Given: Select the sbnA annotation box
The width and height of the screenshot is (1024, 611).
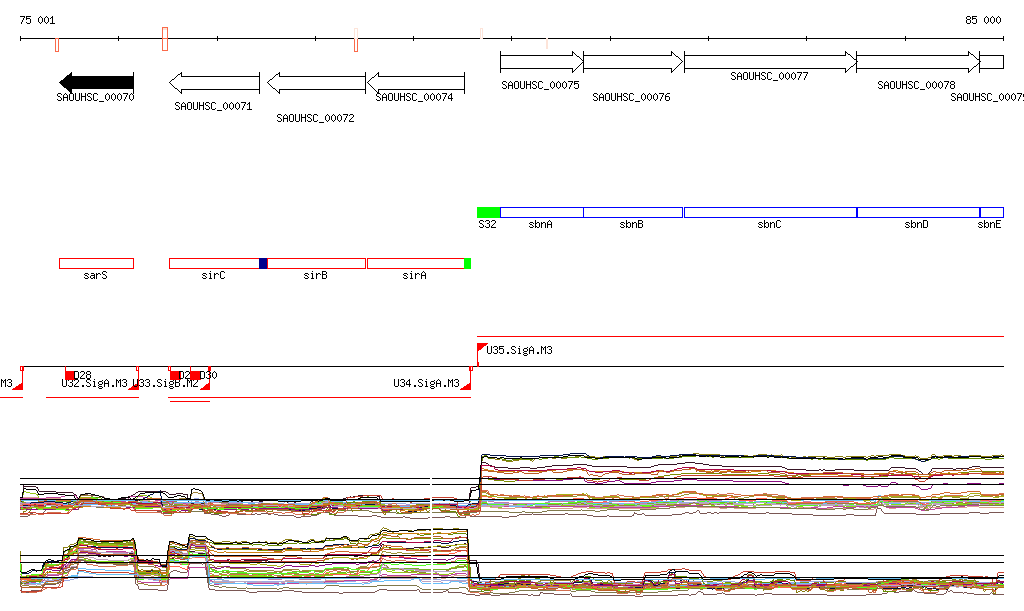Looking at the screenshot, I should pyautogui.click(x=541, y=212).
